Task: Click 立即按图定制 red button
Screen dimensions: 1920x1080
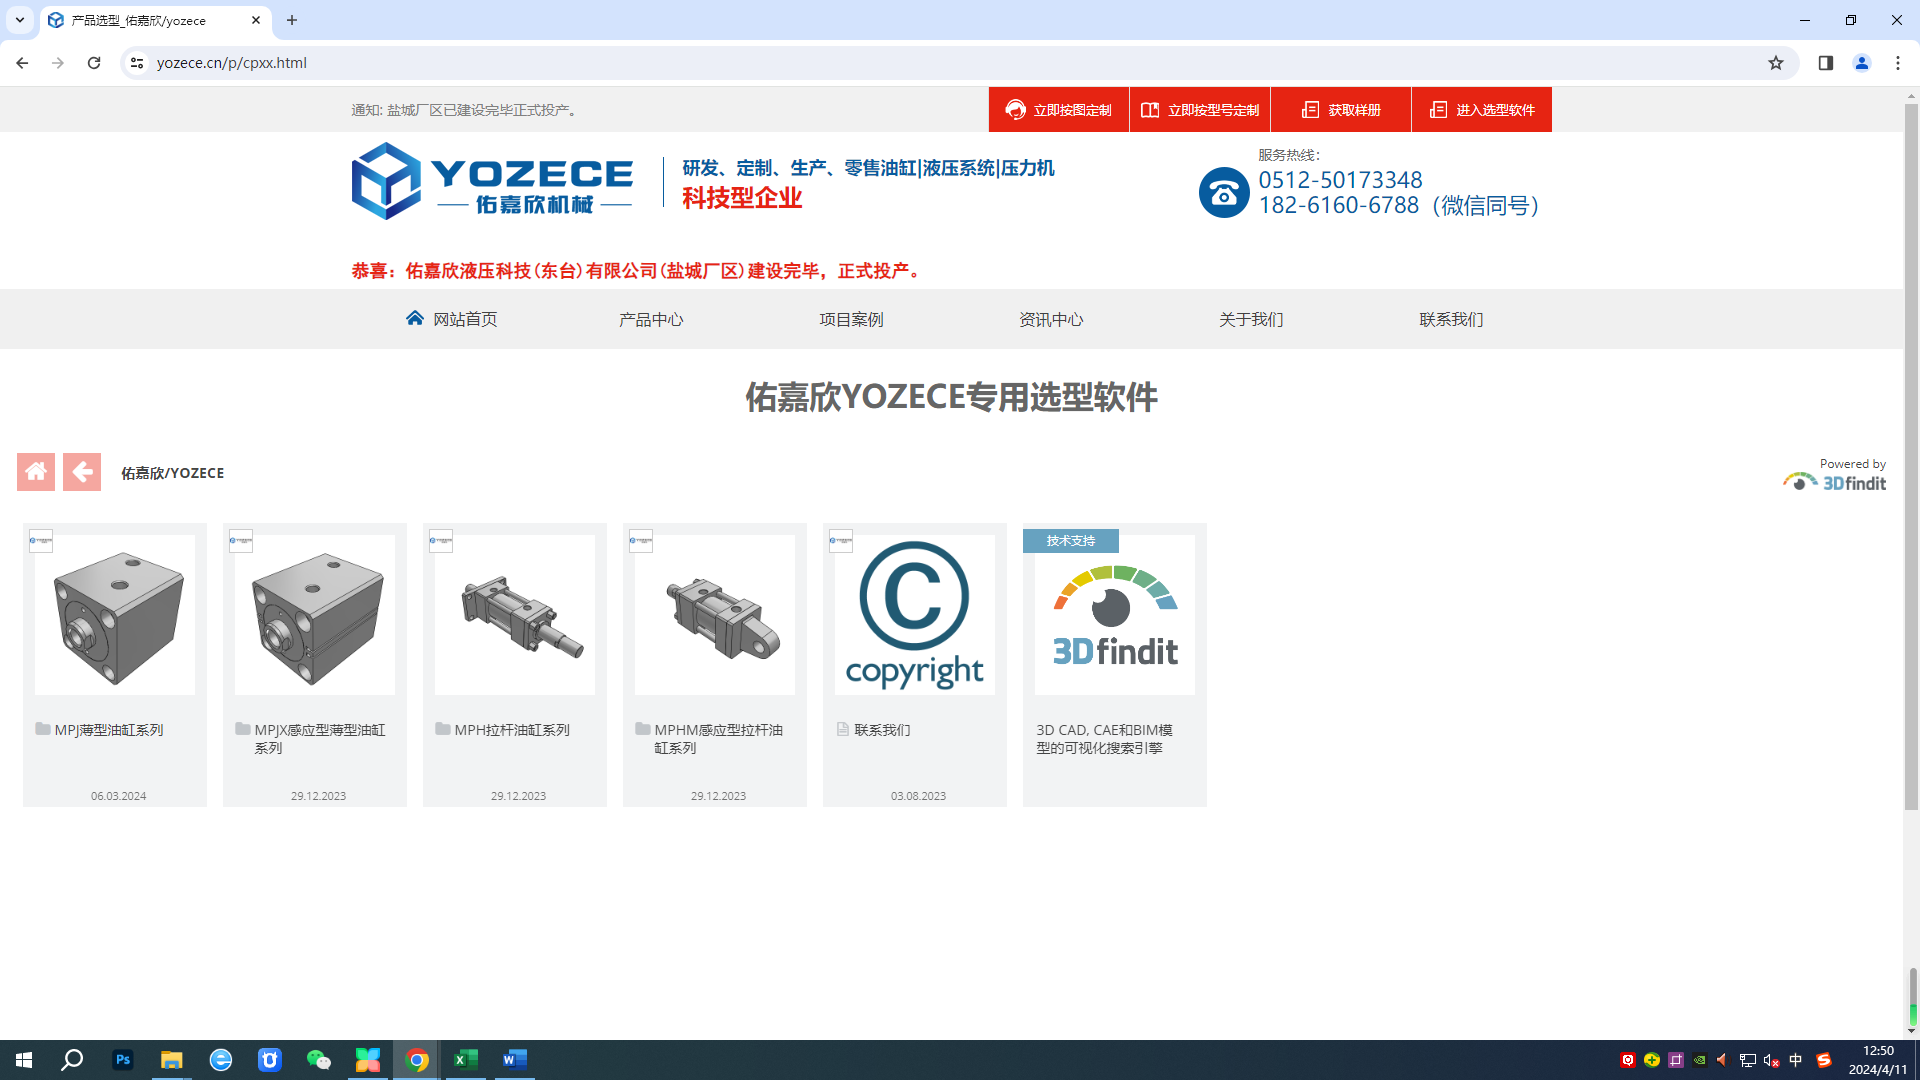Action: [x=1059, y=110]
